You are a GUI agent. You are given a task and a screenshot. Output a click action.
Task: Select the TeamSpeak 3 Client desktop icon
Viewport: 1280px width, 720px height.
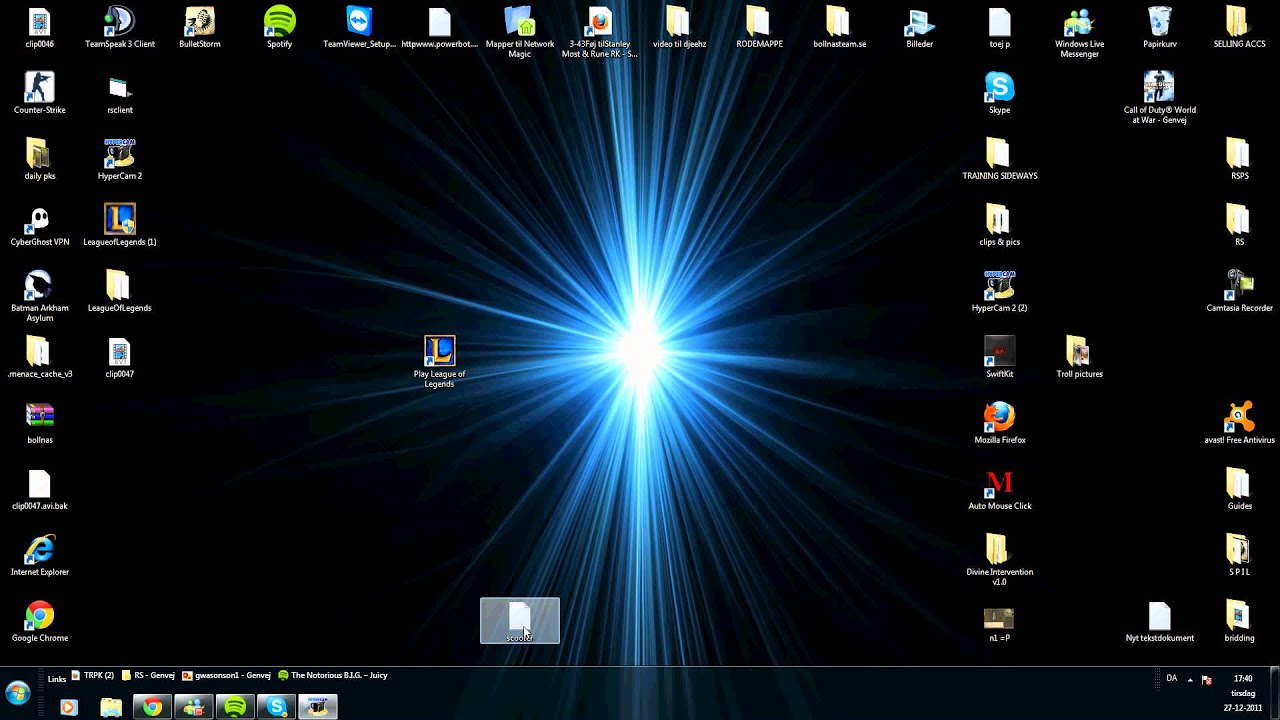click(x=120, y=28)
